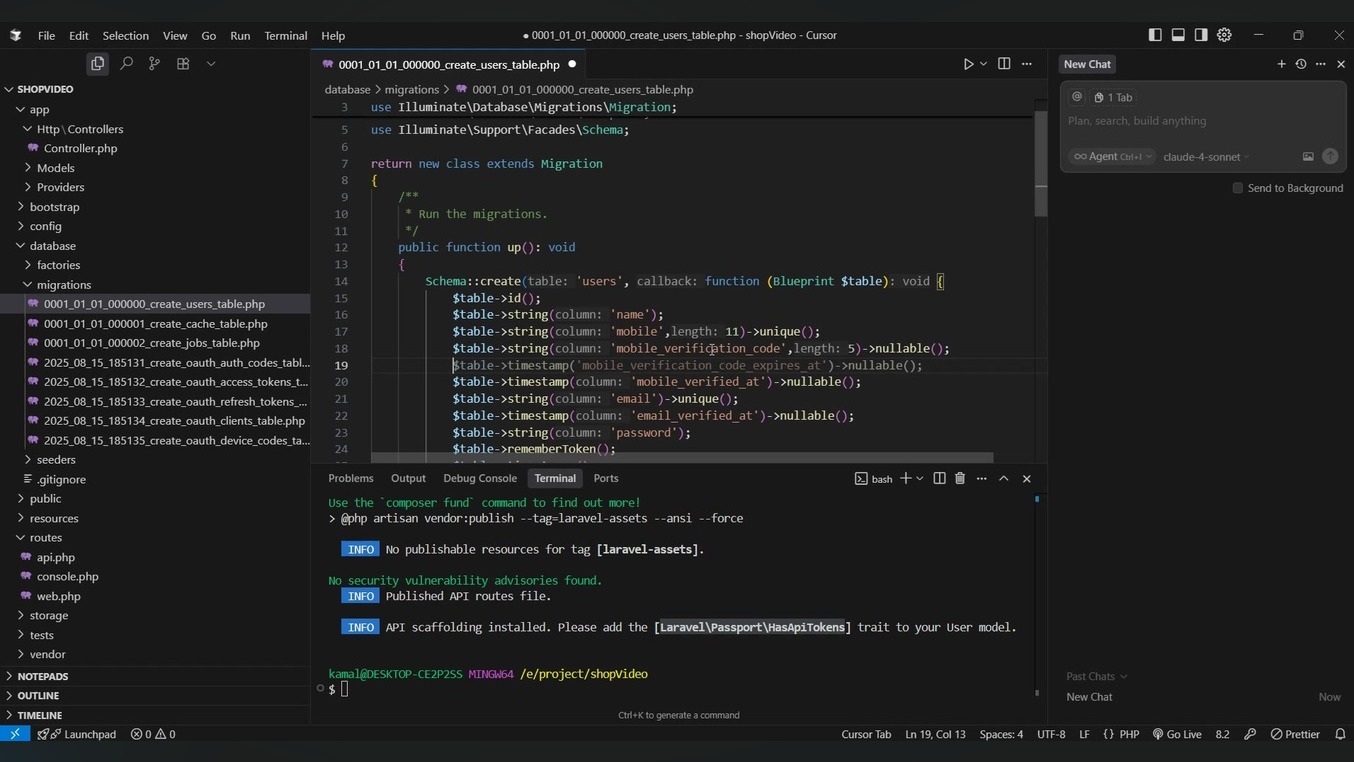This screenshot has height=762, width=1354.
Task: Open the Source Control view icon
Action: point(154,64)
